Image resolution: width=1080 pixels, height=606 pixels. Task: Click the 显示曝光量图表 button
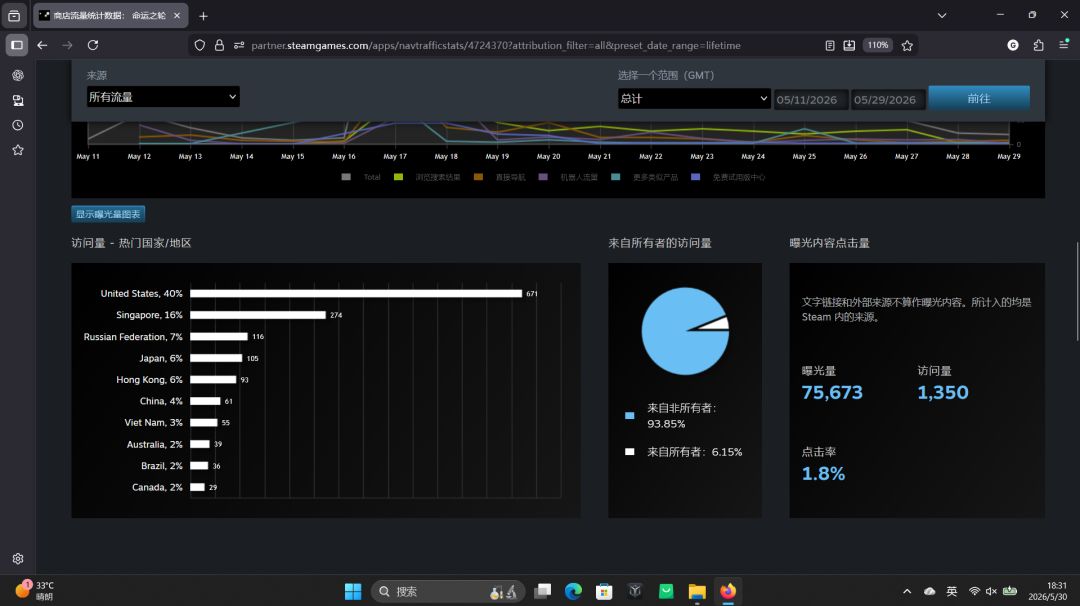(108, 214)
